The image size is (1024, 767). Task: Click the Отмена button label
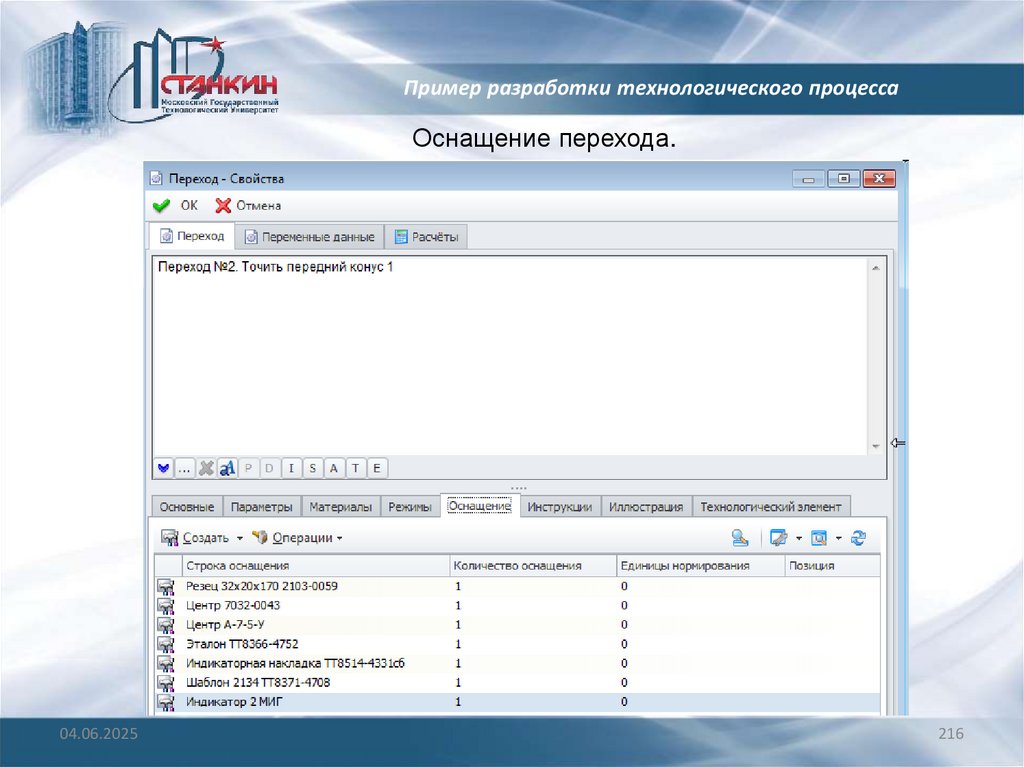(259, 206)
